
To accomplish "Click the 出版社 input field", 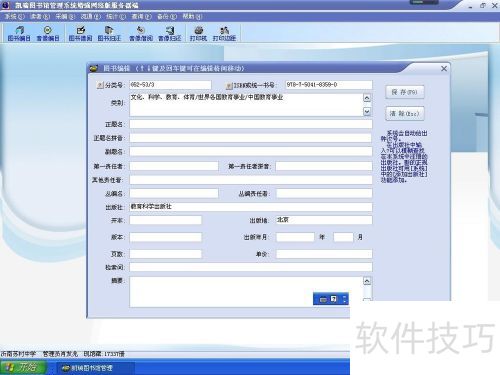I will pyautogui.click(x=251, y=207).
